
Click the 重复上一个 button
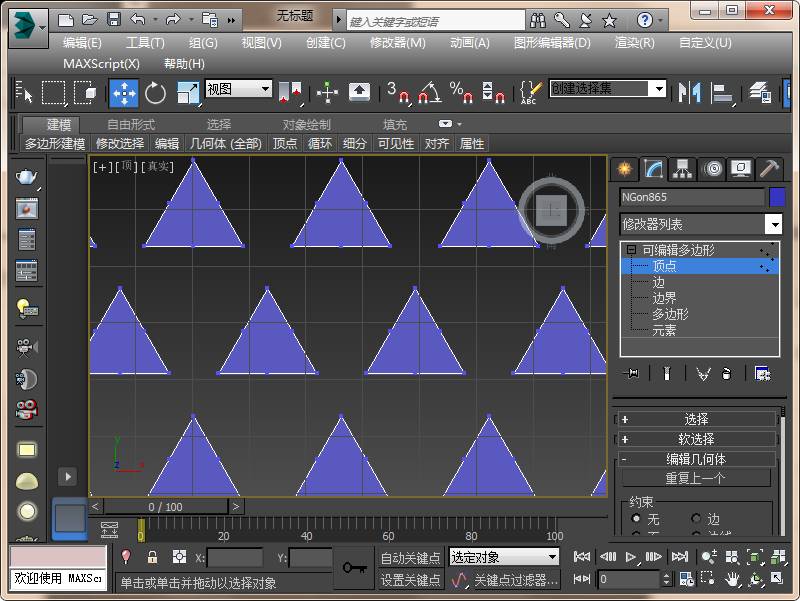(695, 479)
